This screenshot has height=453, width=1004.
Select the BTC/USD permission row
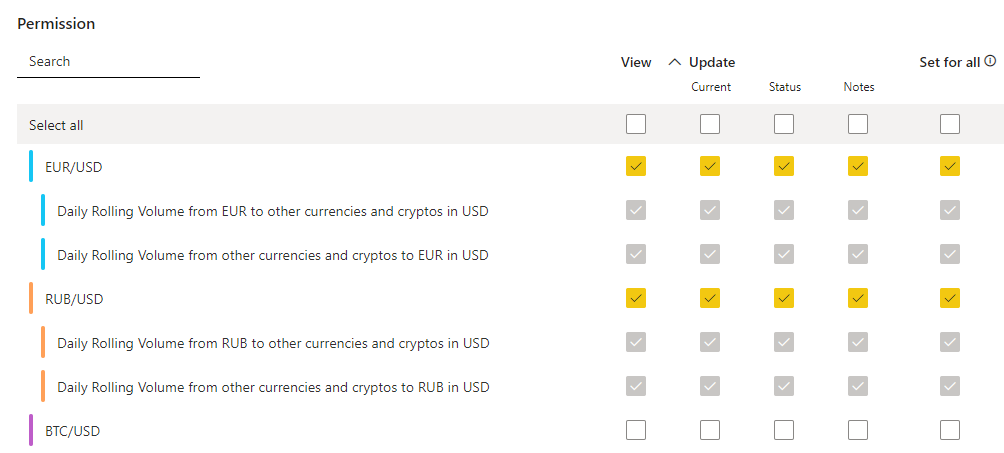73,431
